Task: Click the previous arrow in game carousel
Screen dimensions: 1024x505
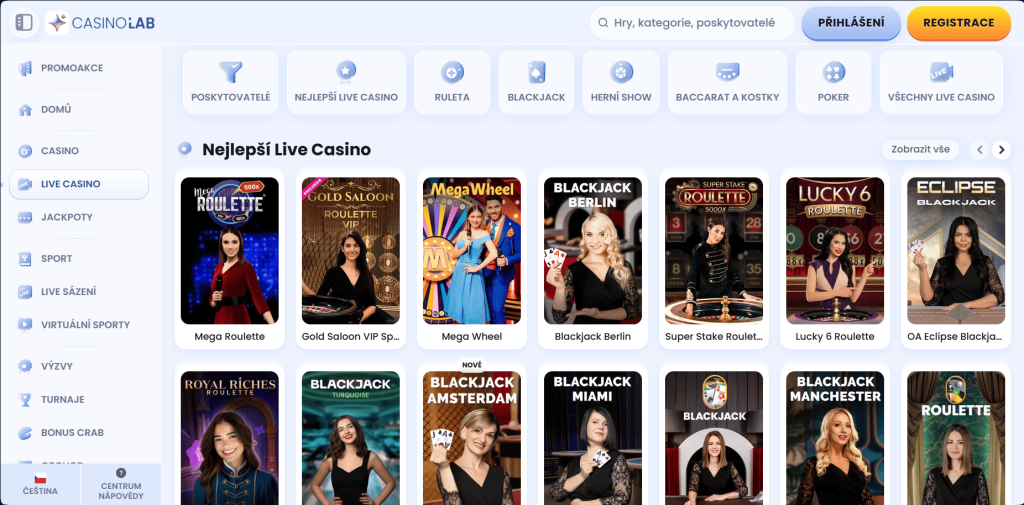Action: [x=980, y=150]
